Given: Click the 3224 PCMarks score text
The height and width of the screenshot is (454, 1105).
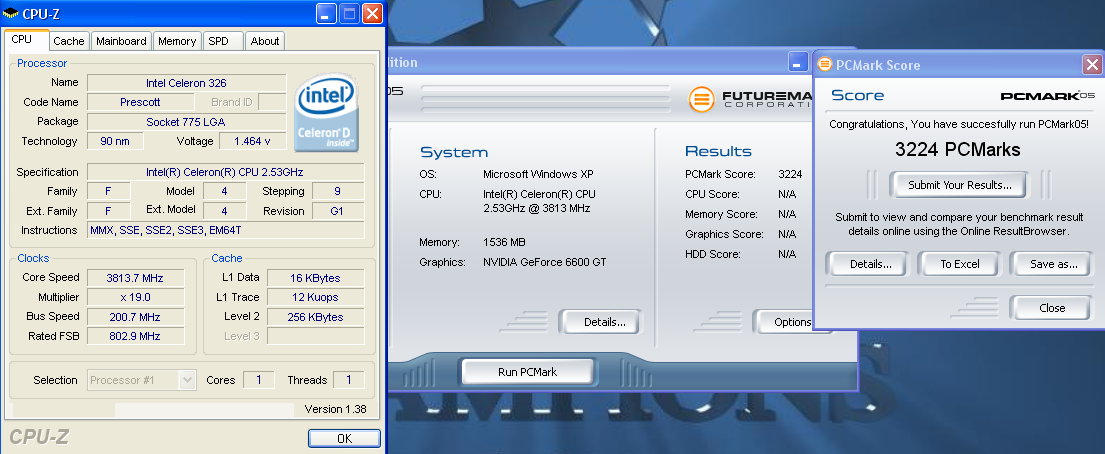Looking at the screenshot, I should [958, 149].
